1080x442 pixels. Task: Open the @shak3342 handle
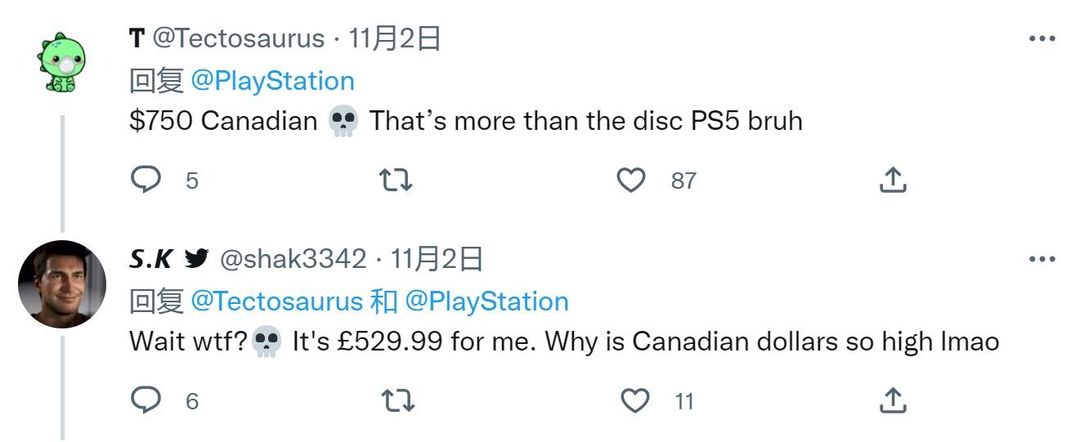[x=293, y=259]
